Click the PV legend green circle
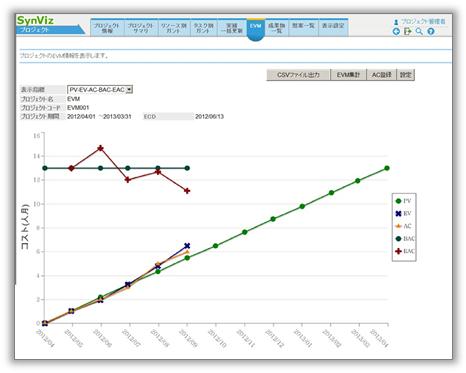The image size is (466, 373). point(398,201)
